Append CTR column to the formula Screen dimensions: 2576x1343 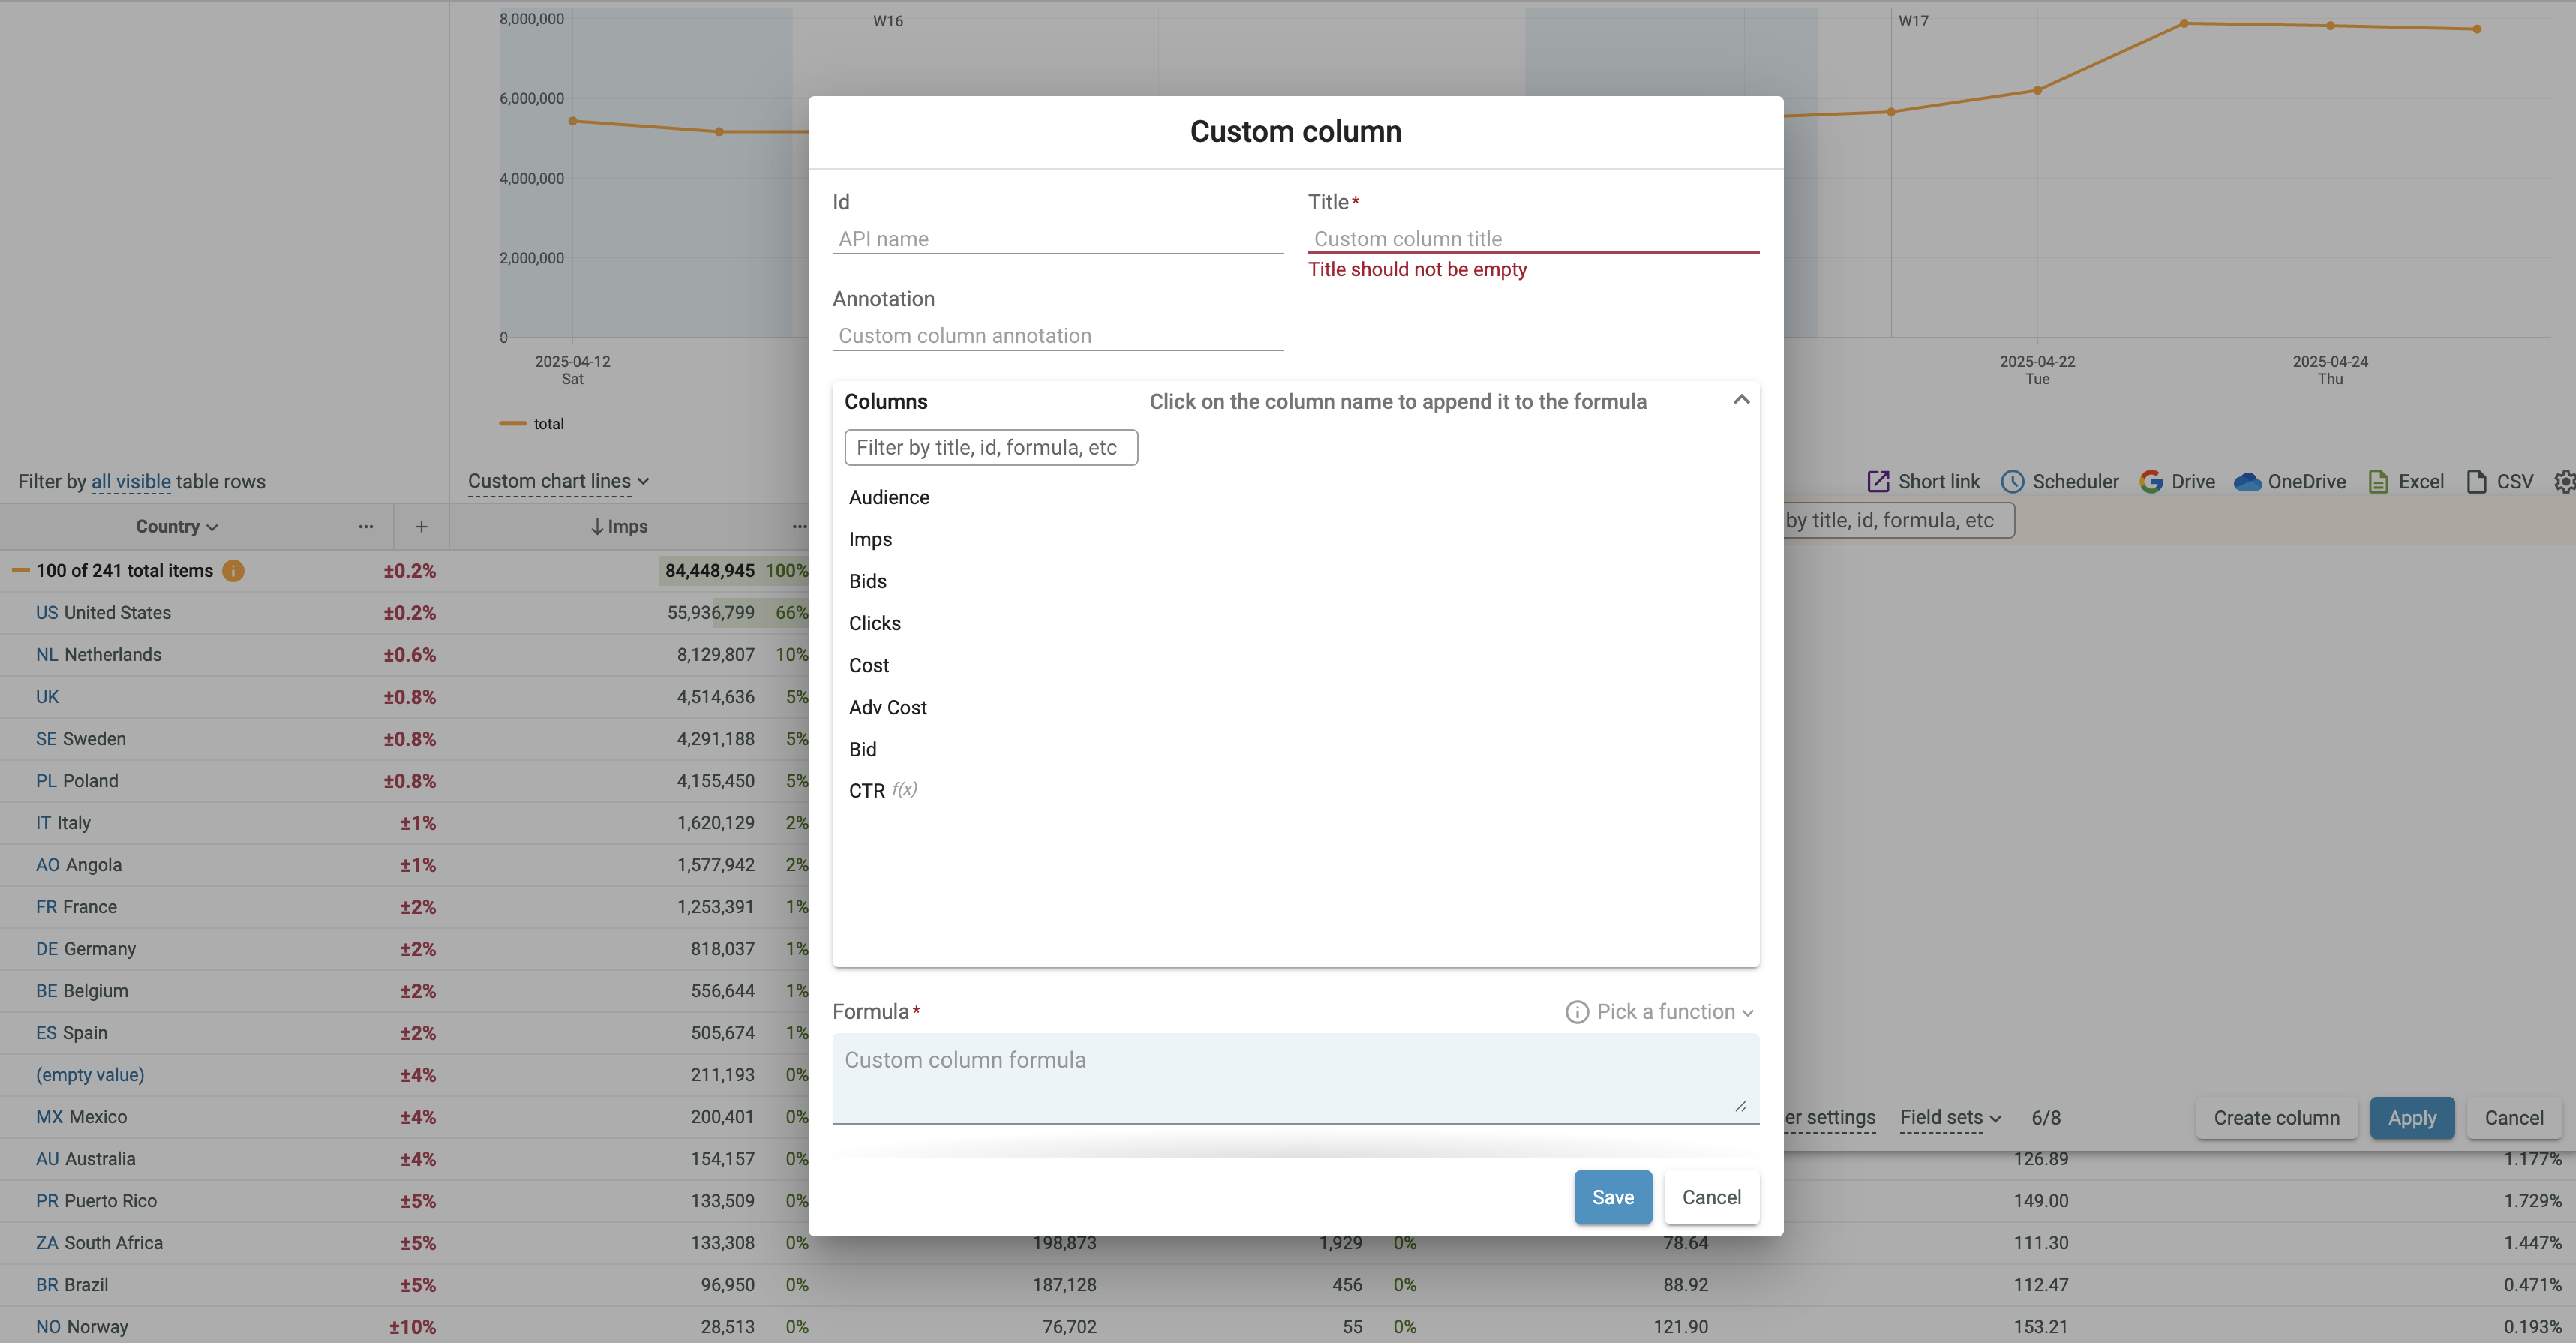[866, 790]
